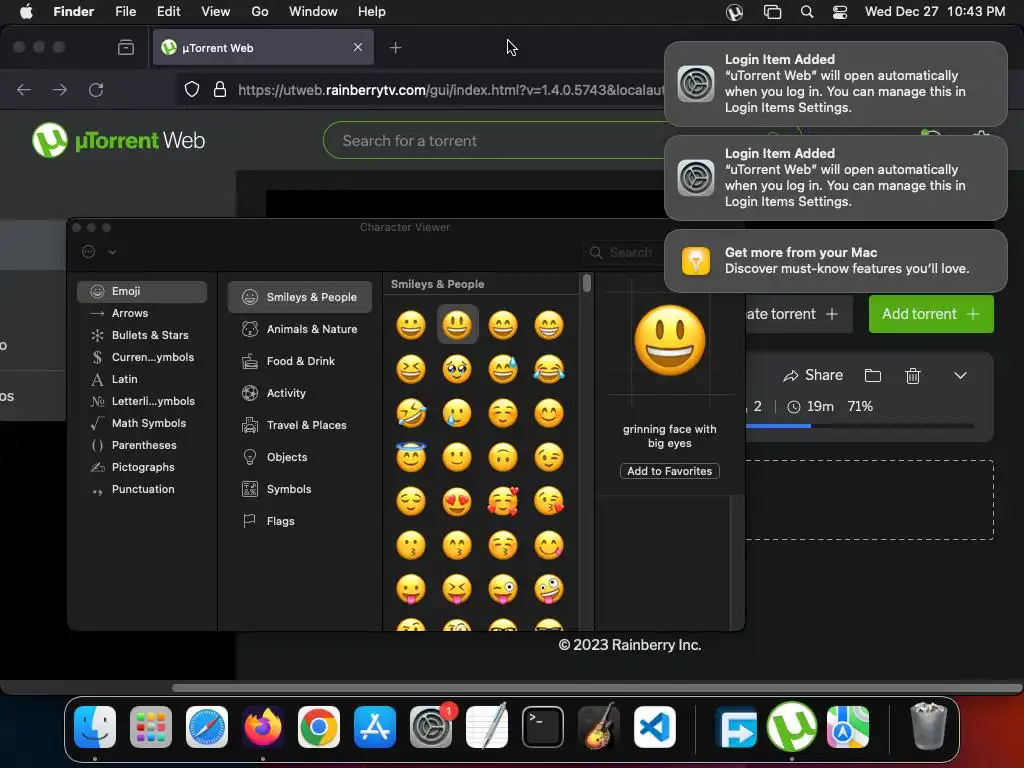Pick the face blowing a kiss emoji
Viewport: 1024px width, 768px height.
(x=549, y=502)
